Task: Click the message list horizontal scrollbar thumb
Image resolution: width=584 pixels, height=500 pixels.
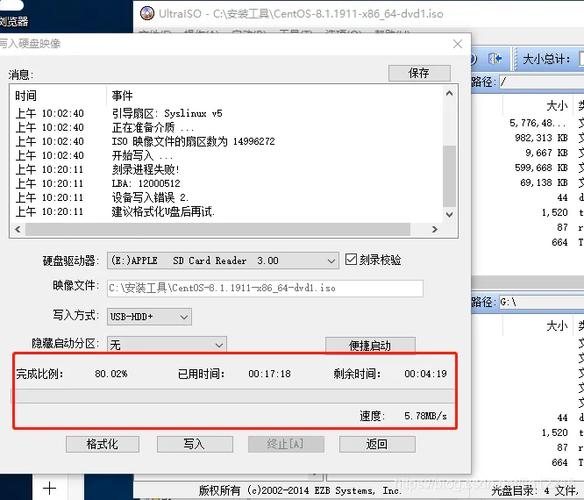Action: click(x=218, y=229)
